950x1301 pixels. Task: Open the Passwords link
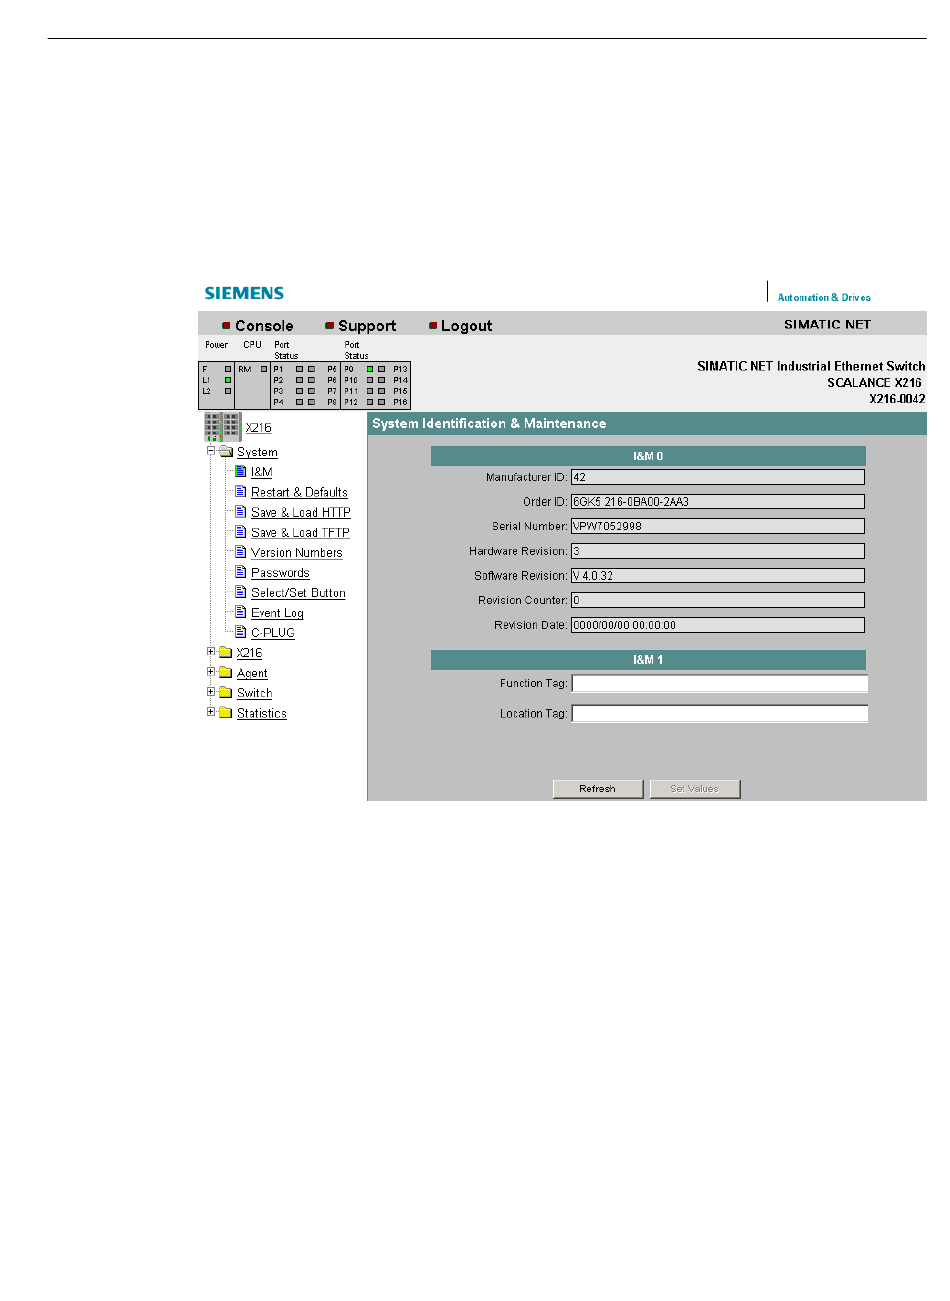(280, 572)
